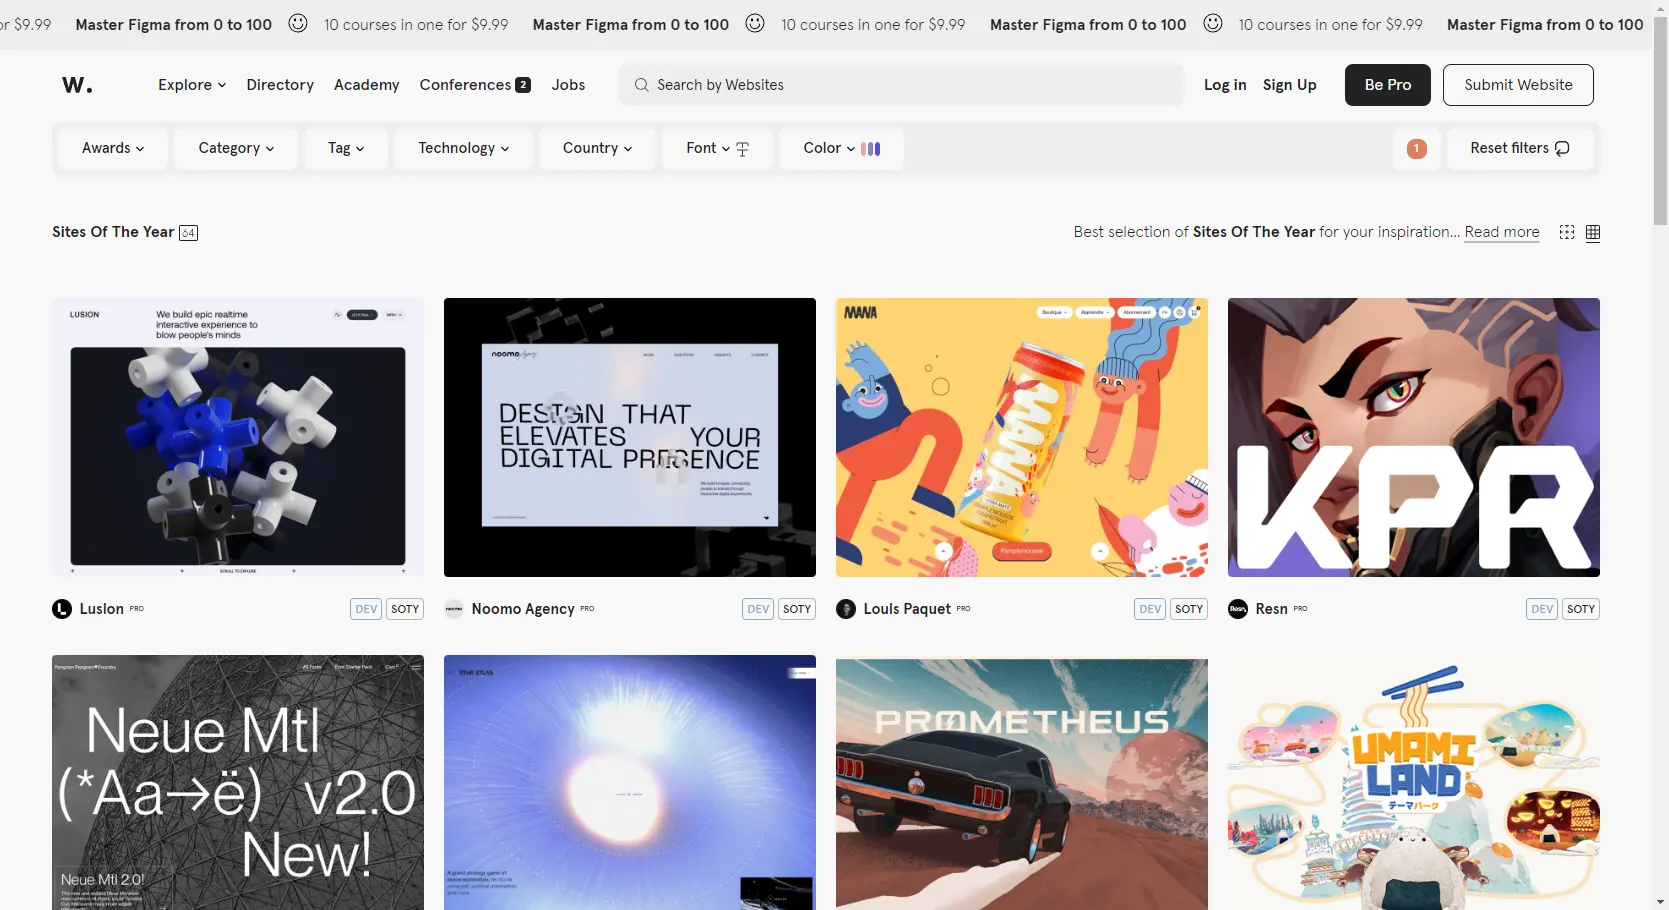
Task: Click the Sites Of The Year count badge
Action: pos(188,233)
